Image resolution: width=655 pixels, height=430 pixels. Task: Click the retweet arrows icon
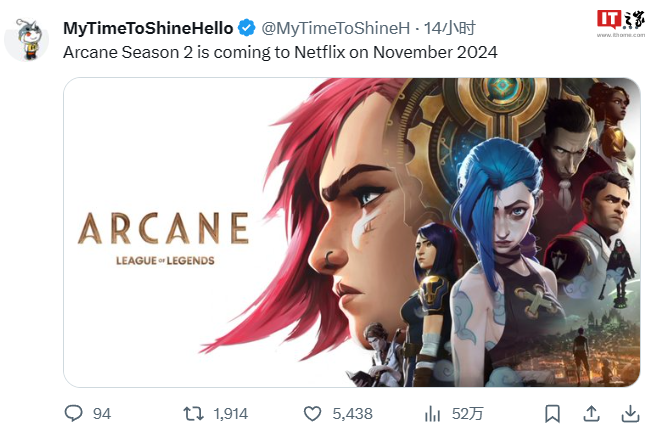click(x=194, y=413)
